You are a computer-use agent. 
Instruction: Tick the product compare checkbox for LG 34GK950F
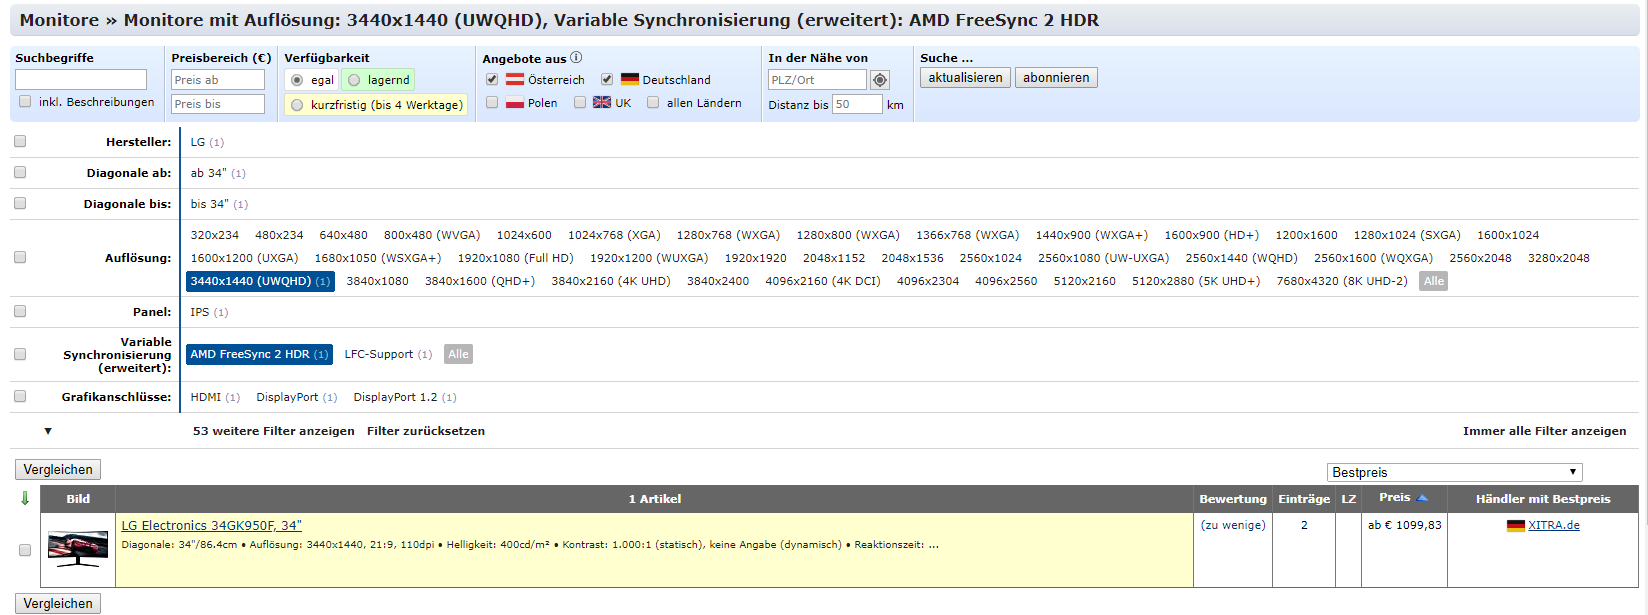tap(25, 550)
